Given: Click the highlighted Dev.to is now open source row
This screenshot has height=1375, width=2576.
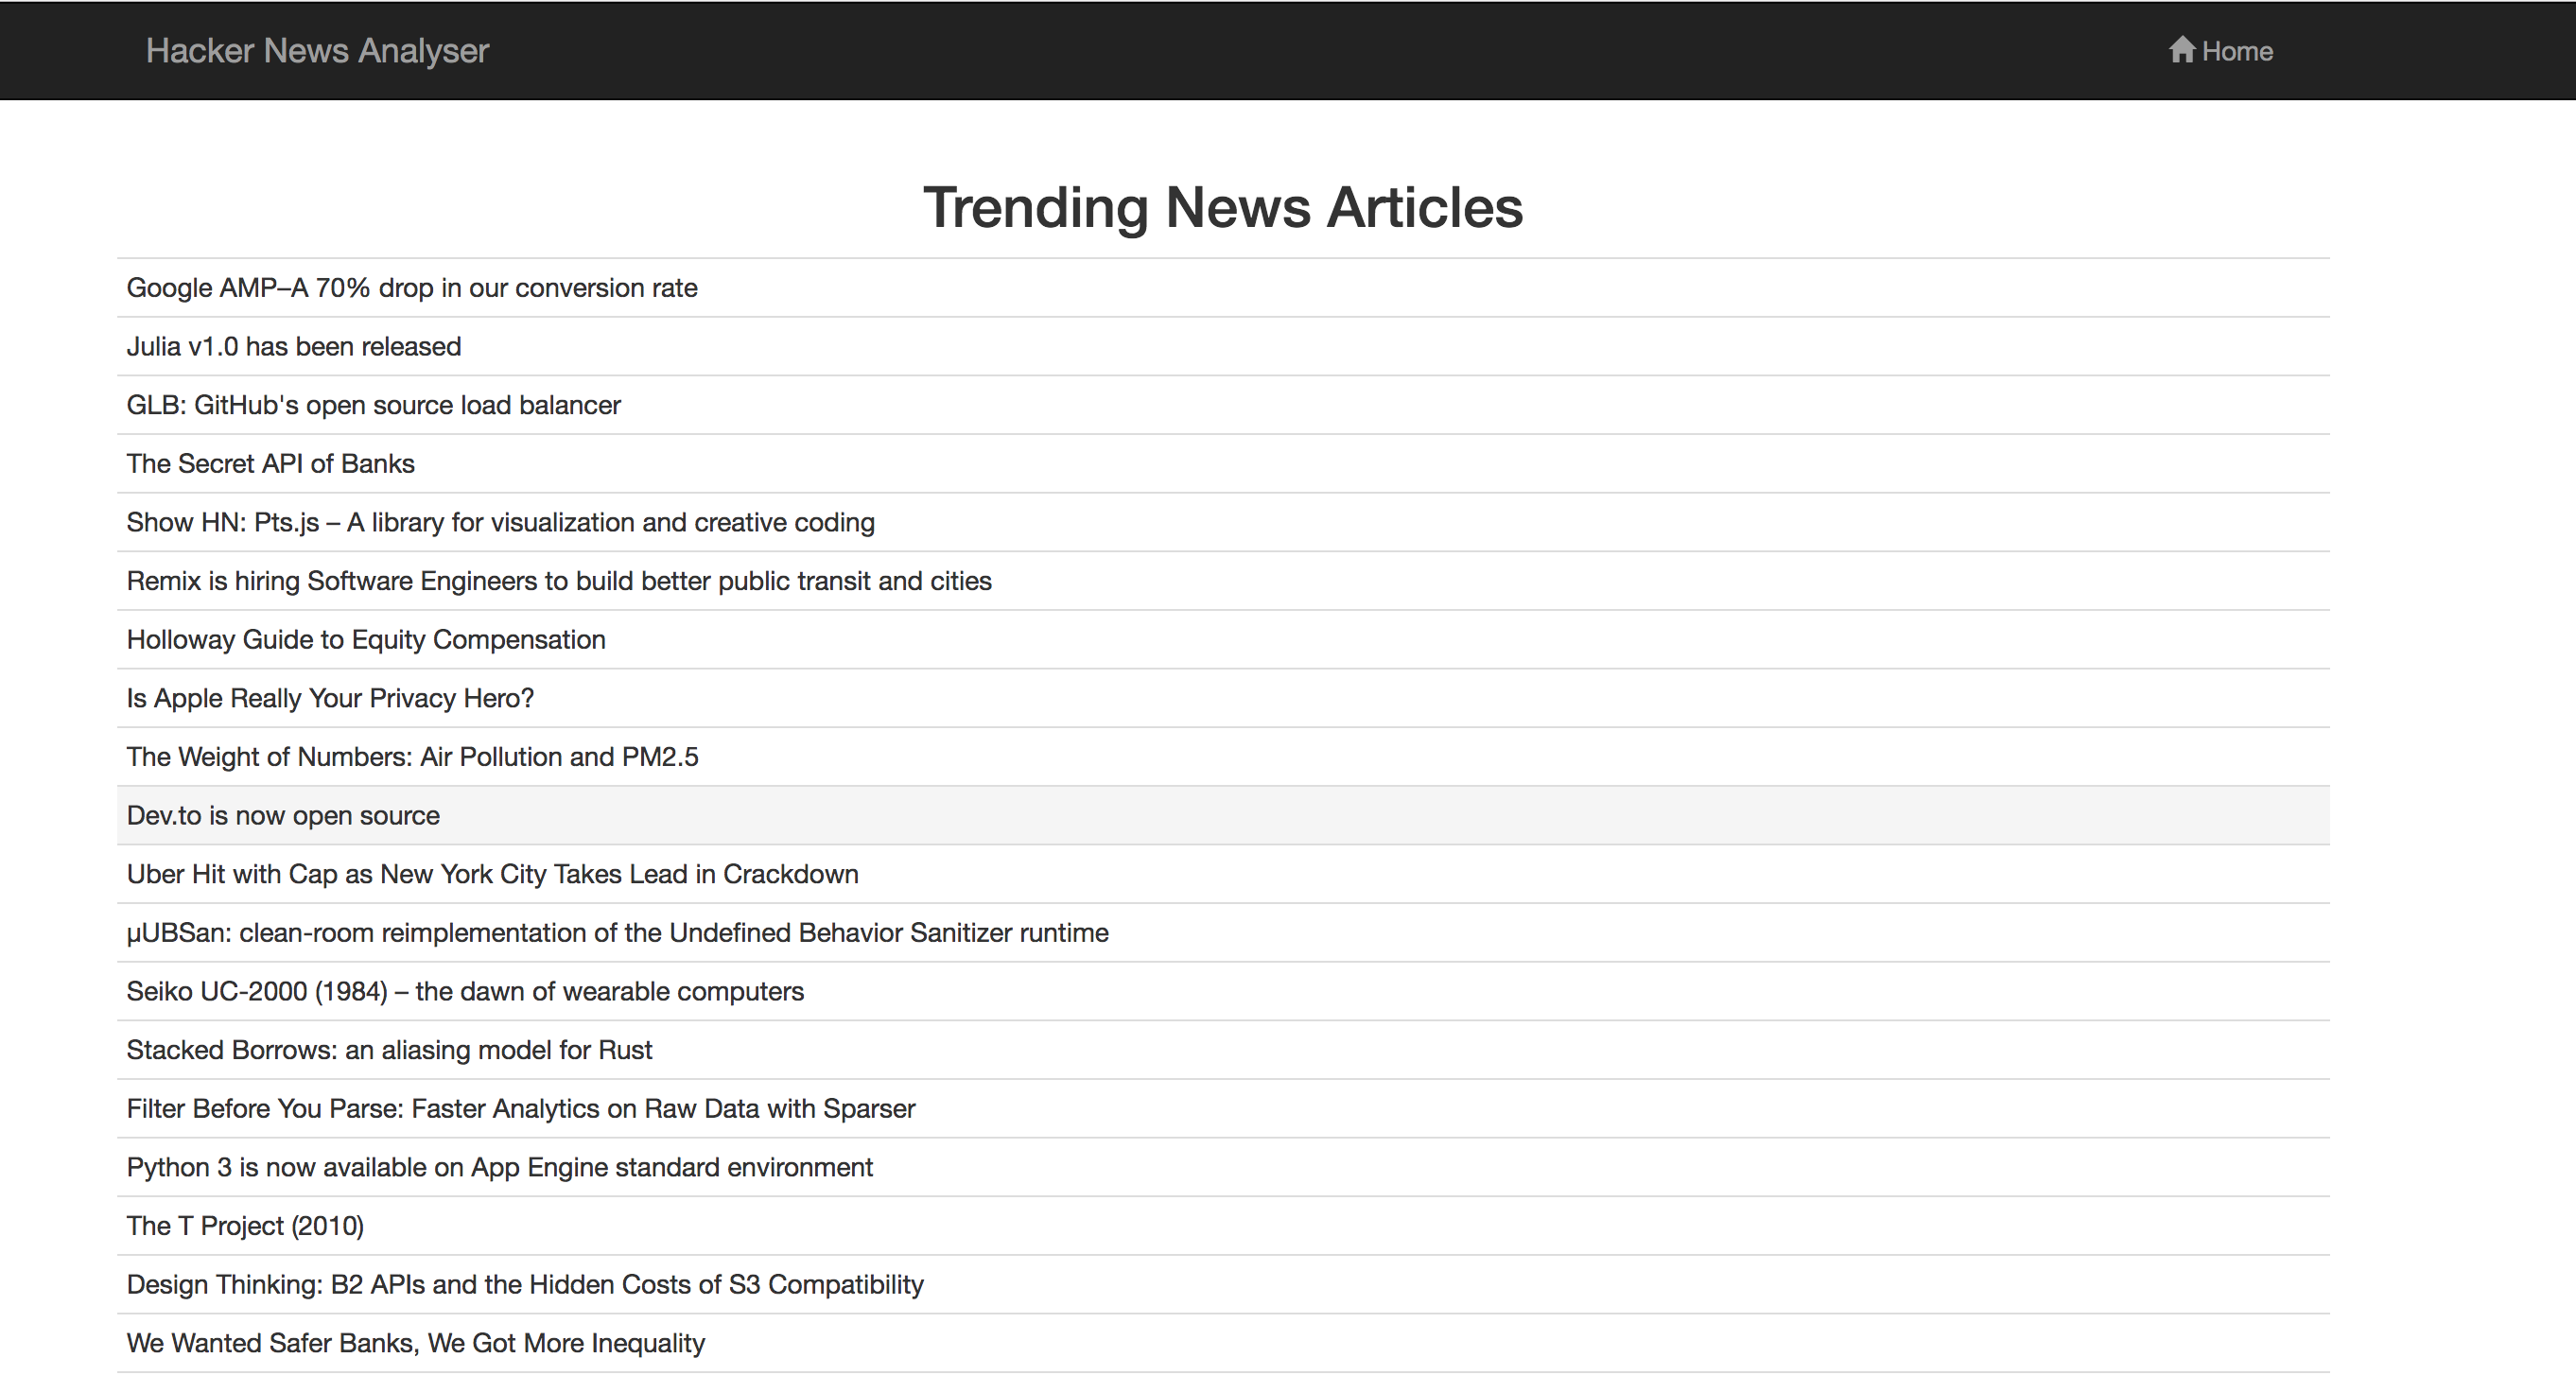Looking at the screenshot, I should tap(1222, 816).
